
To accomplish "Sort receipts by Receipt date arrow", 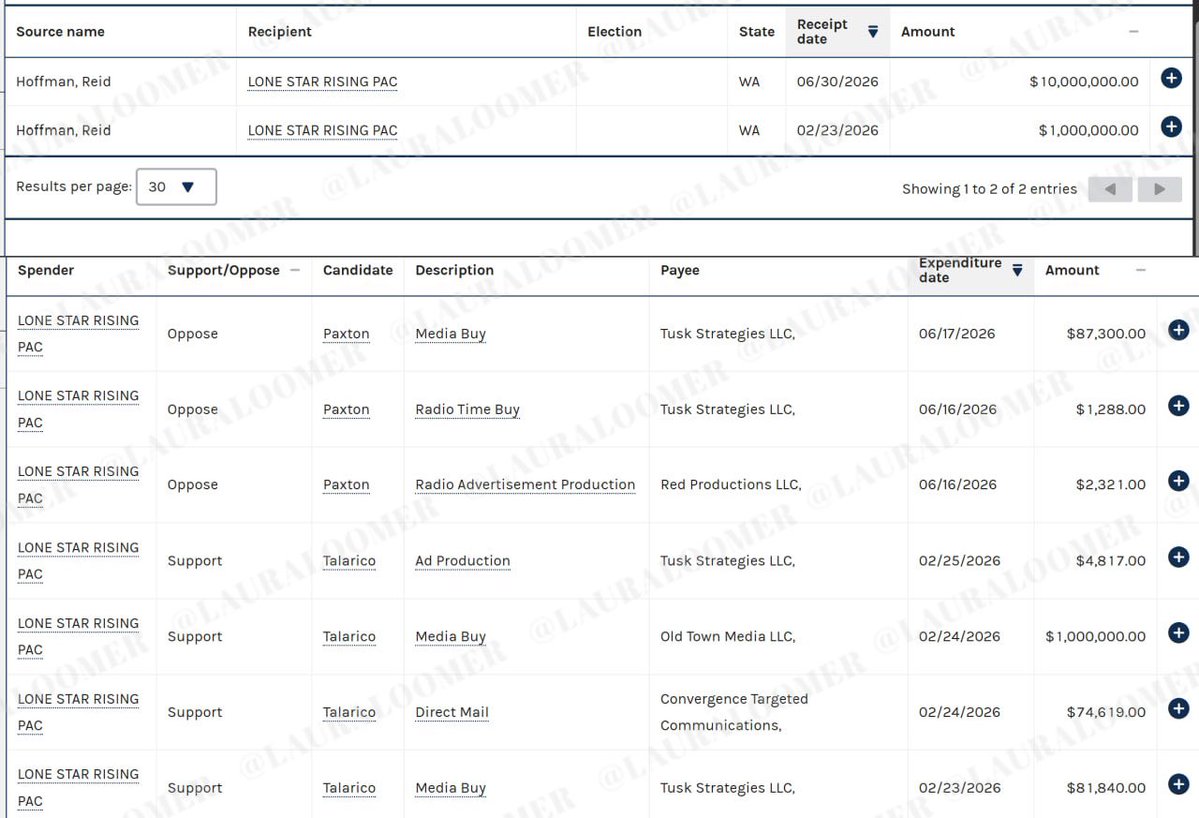I will [872, 32].
